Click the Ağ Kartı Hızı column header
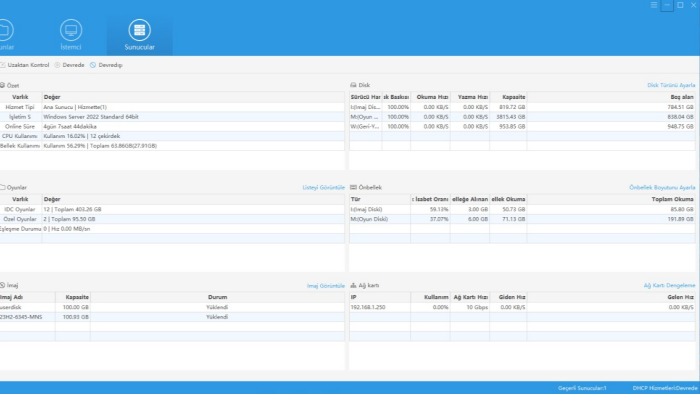 470,297
